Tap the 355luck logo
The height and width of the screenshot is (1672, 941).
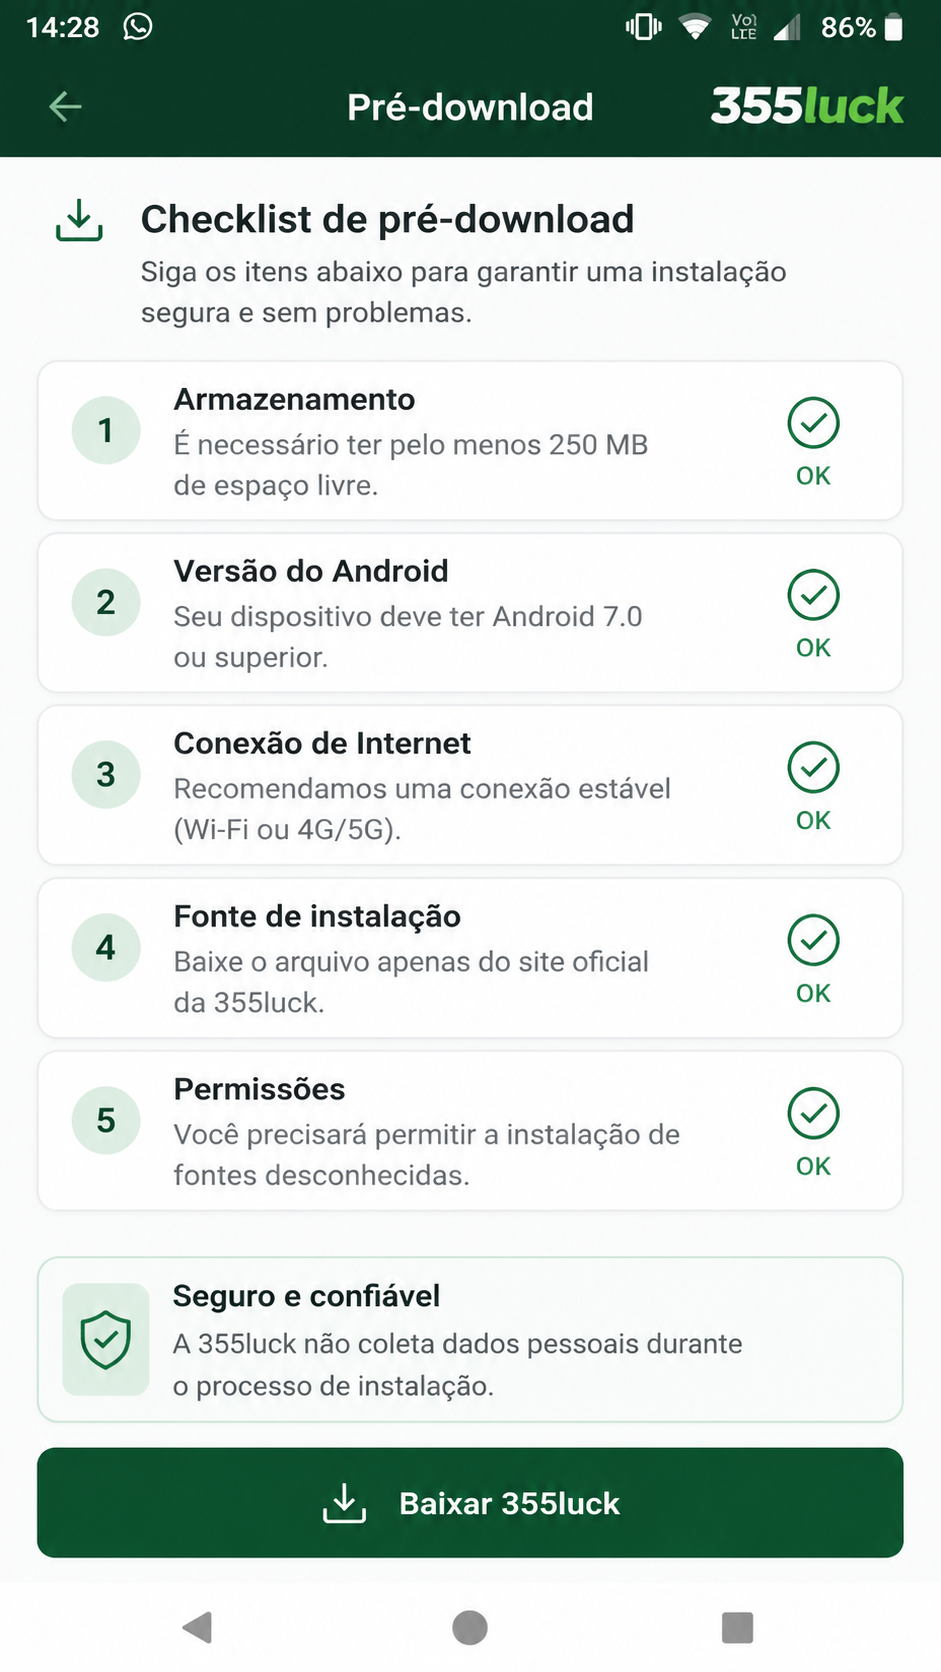(806, 106)
